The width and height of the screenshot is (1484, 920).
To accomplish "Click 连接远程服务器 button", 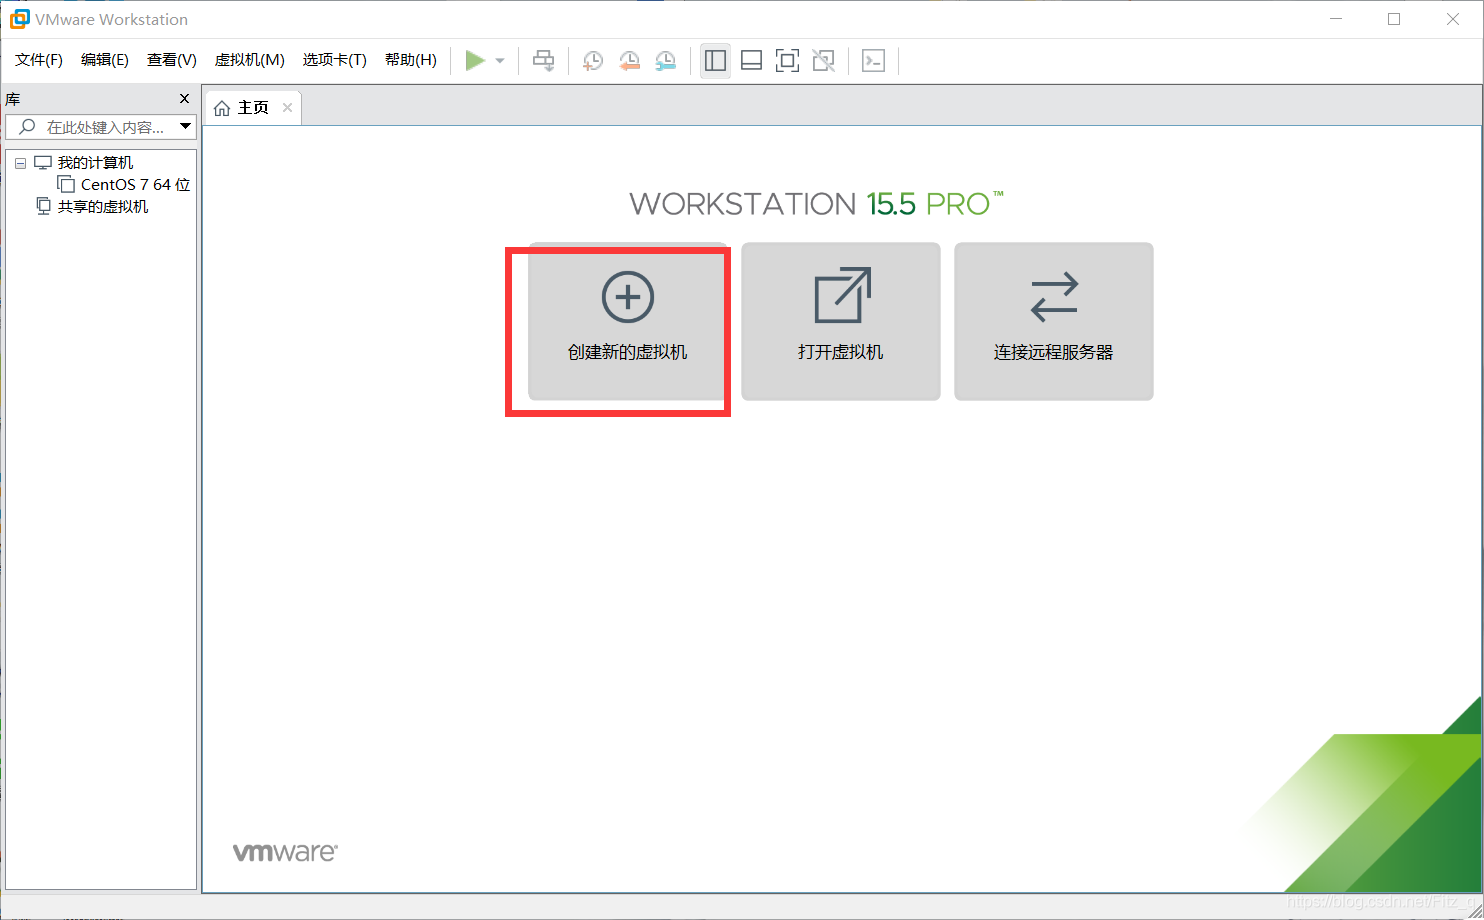I will [1054, 321].
